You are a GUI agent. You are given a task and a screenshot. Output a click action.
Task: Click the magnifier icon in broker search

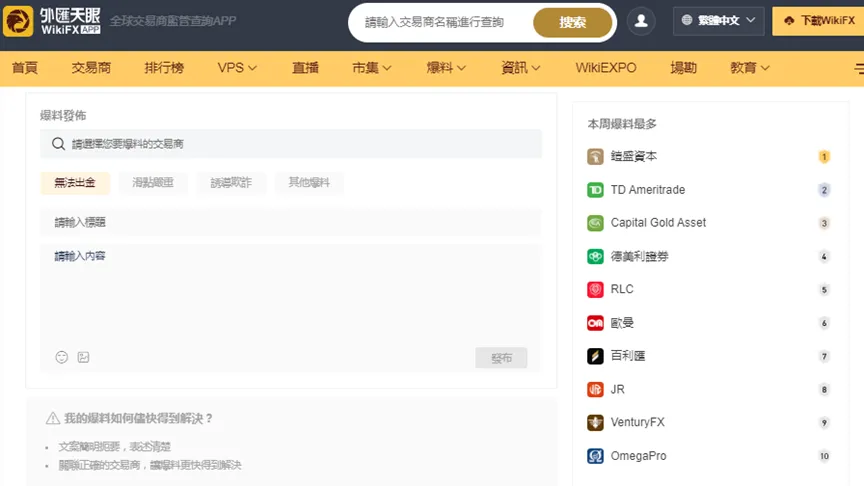[58, 144]
